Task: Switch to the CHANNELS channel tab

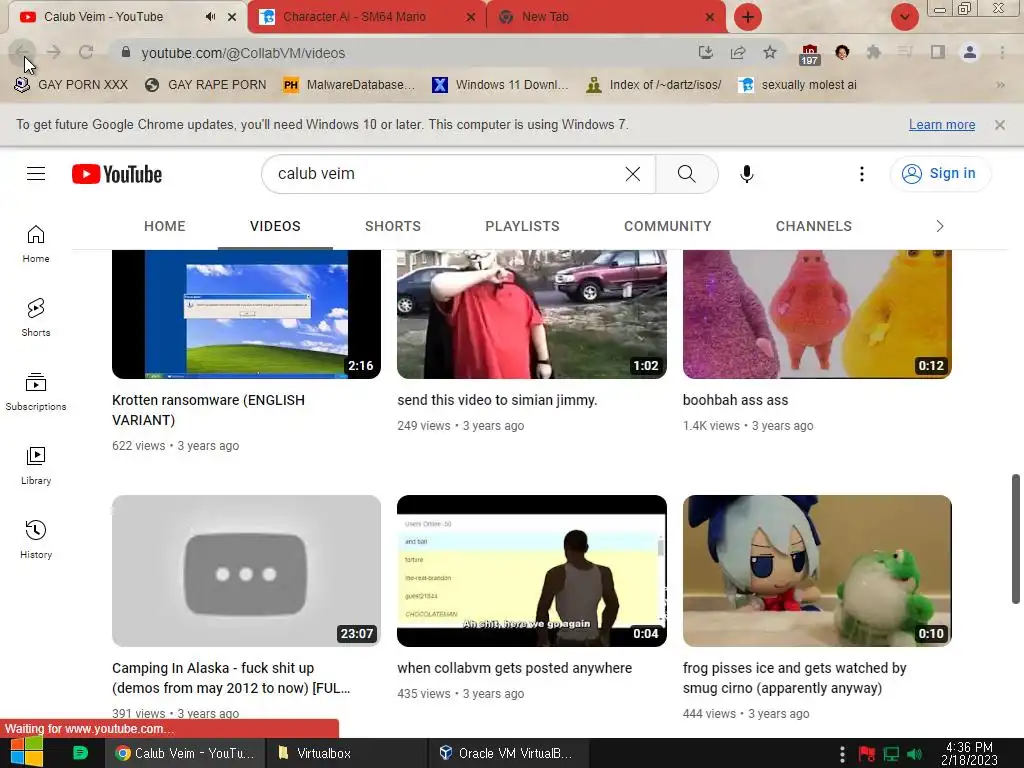Action: click(x=814, y=226)
